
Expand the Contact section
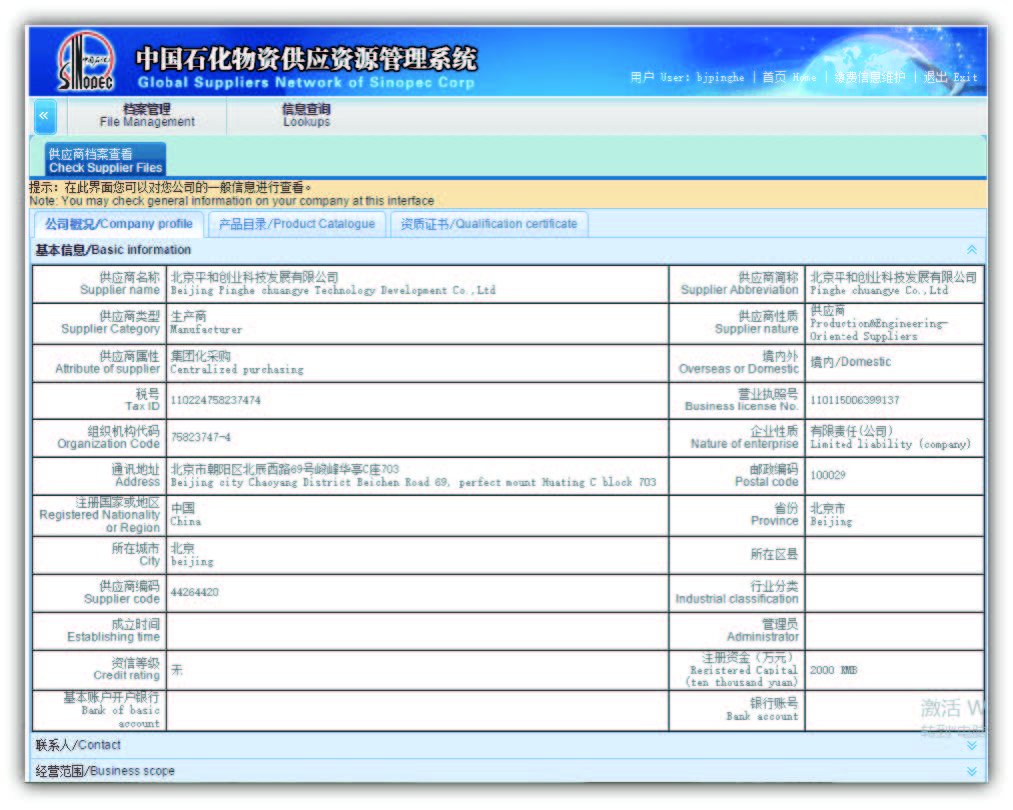click(x=970, y=745)
